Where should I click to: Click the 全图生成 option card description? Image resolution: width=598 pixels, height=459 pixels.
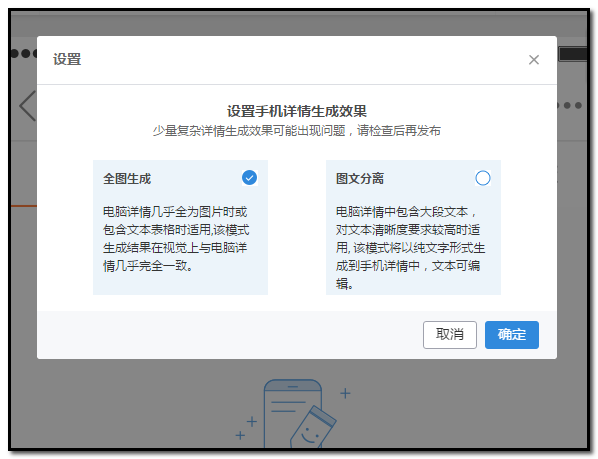(176, 239)
